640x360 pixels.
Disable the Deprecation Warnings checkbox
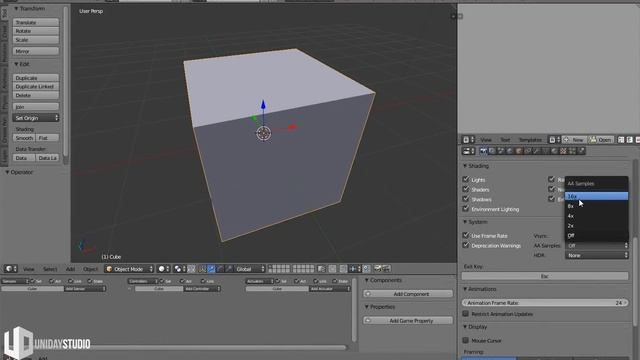click(466, 245)
